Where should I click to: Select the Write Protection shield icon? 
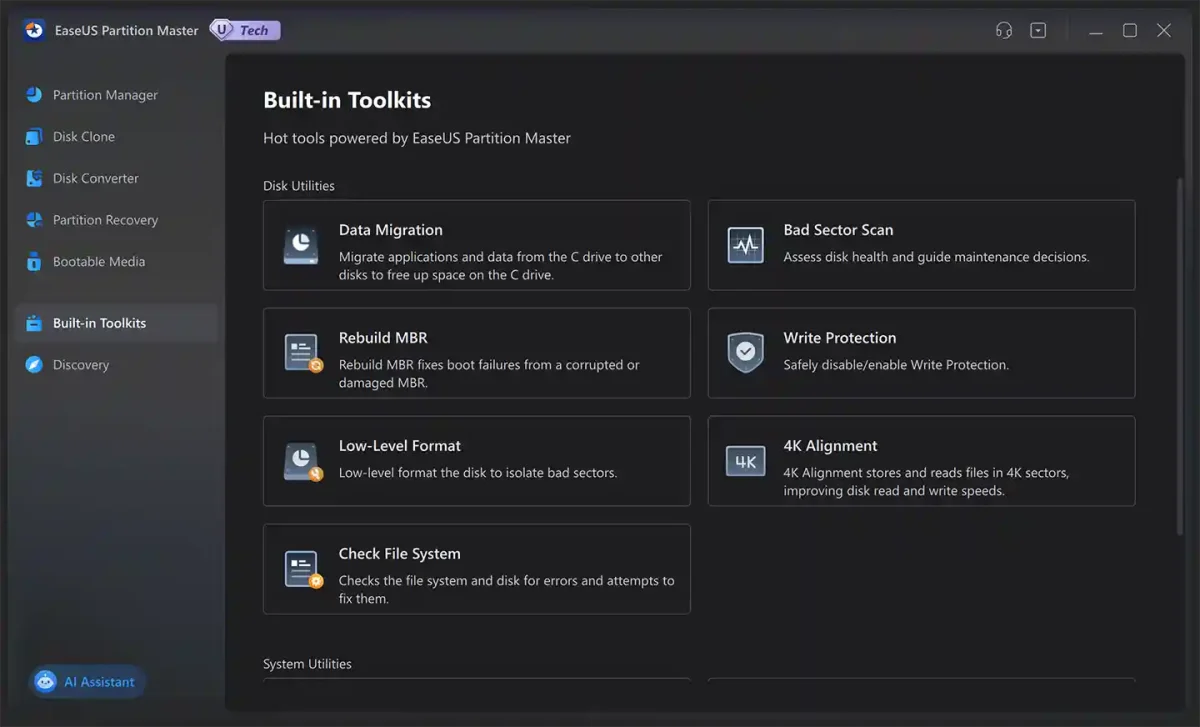[x=745, y=353]
